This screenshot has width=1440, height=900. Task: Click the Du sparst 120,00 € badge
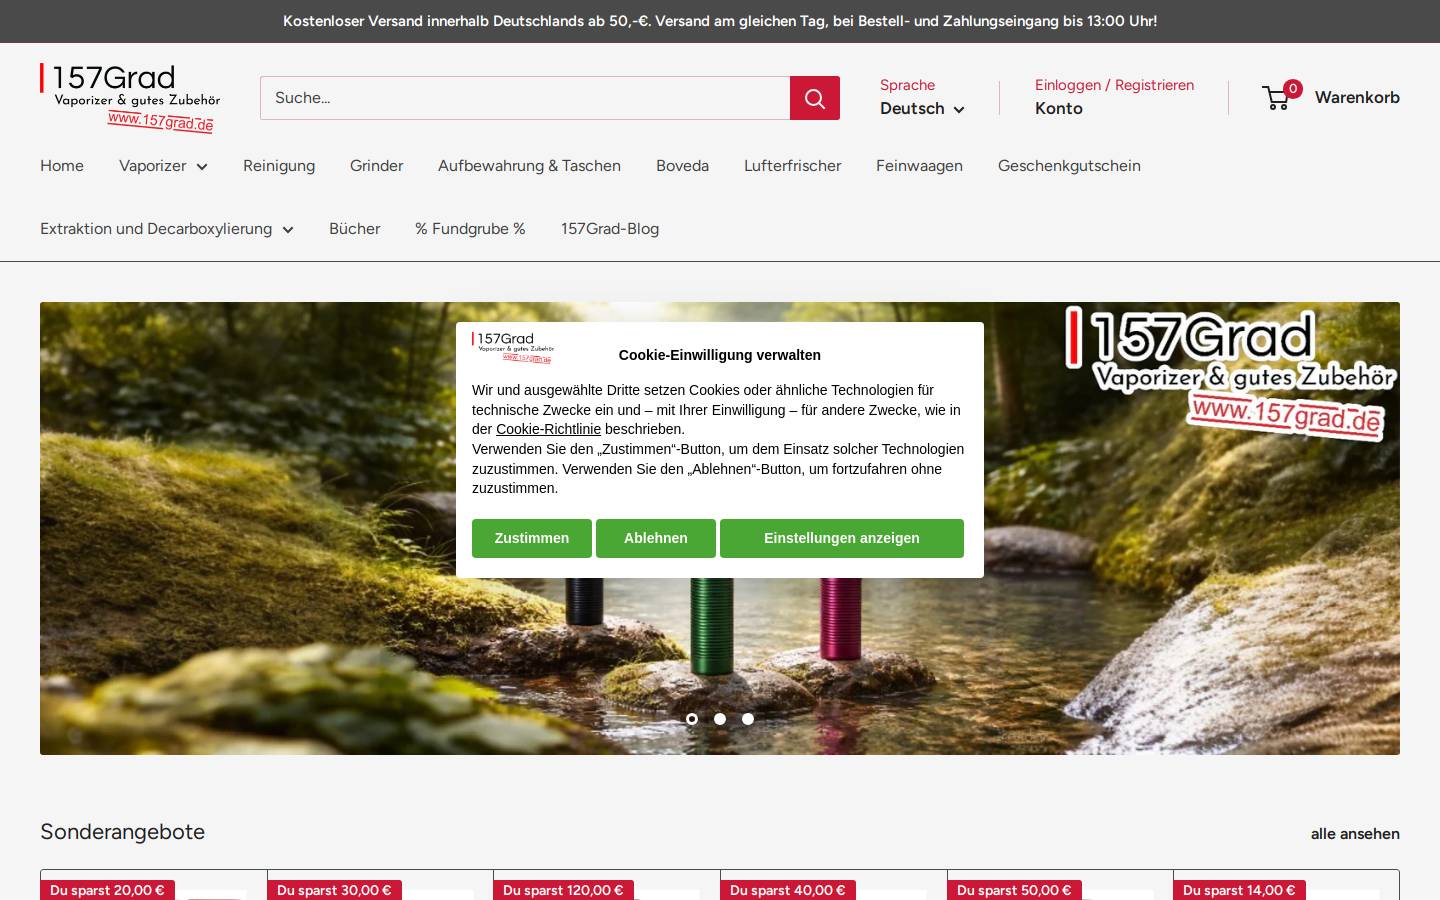tap(563, 890)
